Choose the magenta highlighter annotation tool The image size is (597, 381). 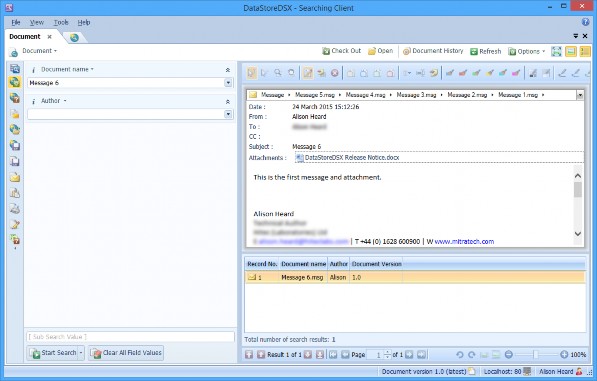point(516,73)
